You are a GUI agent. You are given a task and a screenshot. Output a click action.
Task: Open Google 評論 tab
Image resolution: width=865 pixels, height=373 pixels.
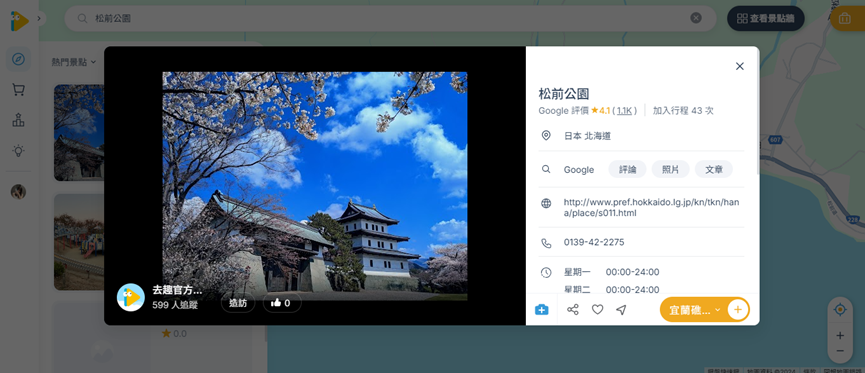pos(627,169)
